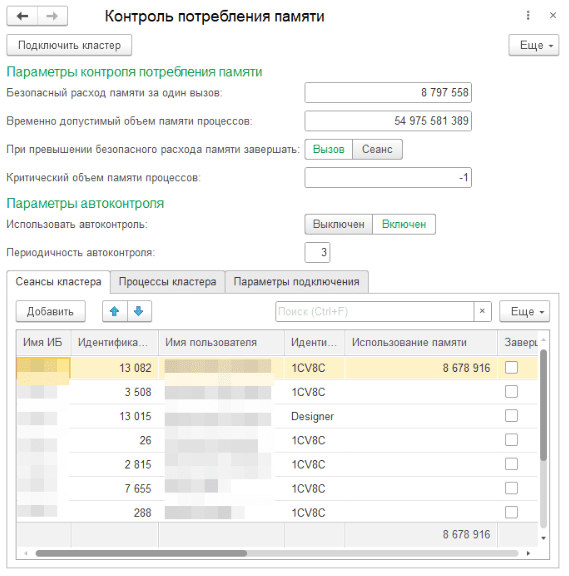Open the Еще dropdown beside search
The image size is (569, 576).
point(525,311)
